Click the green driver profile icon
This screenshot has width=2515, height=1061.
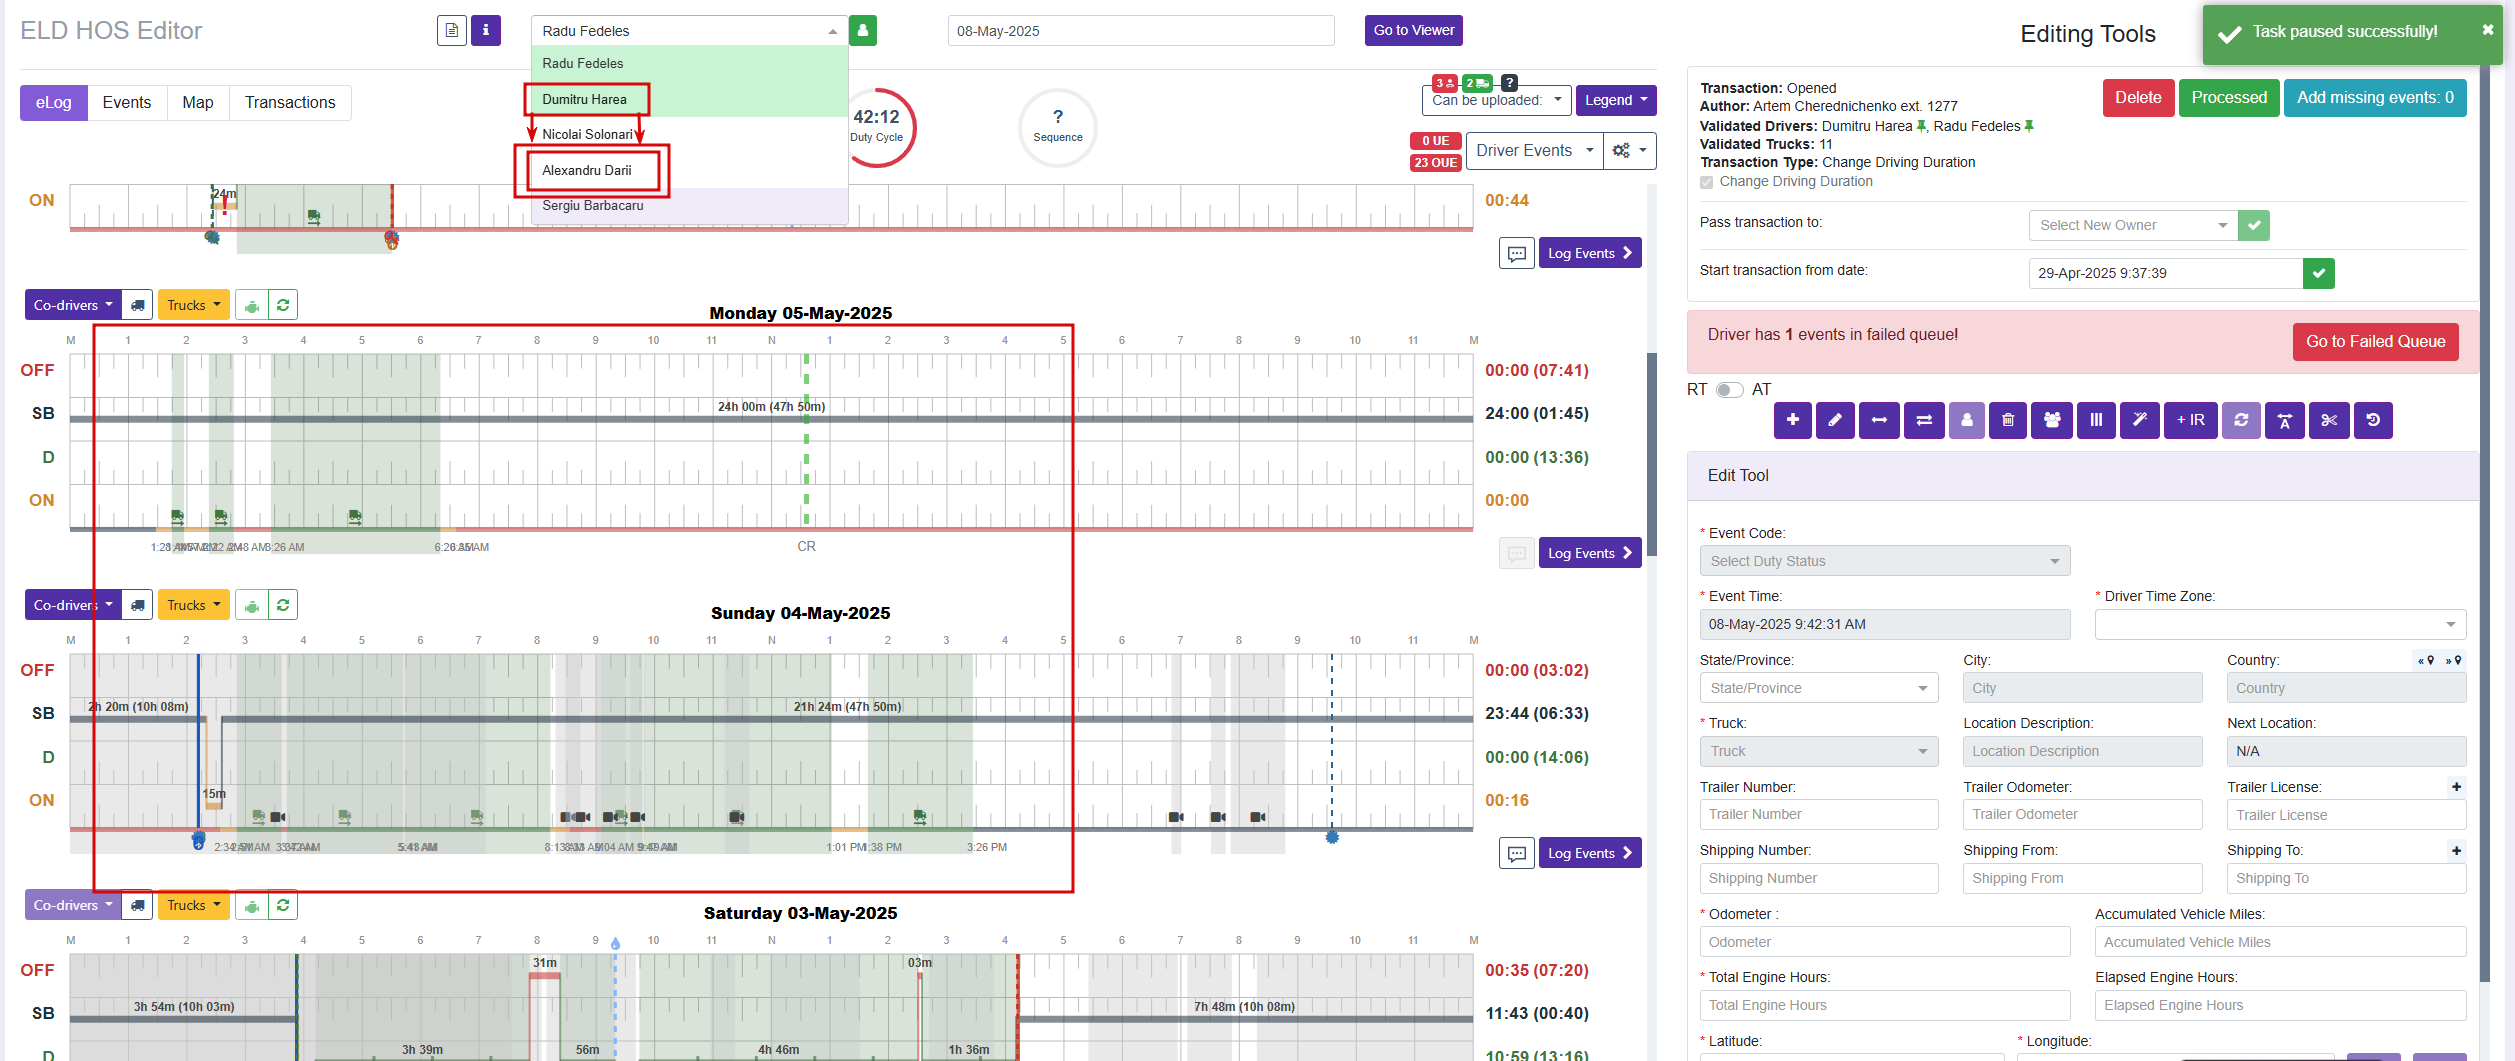tap(863, 30)
